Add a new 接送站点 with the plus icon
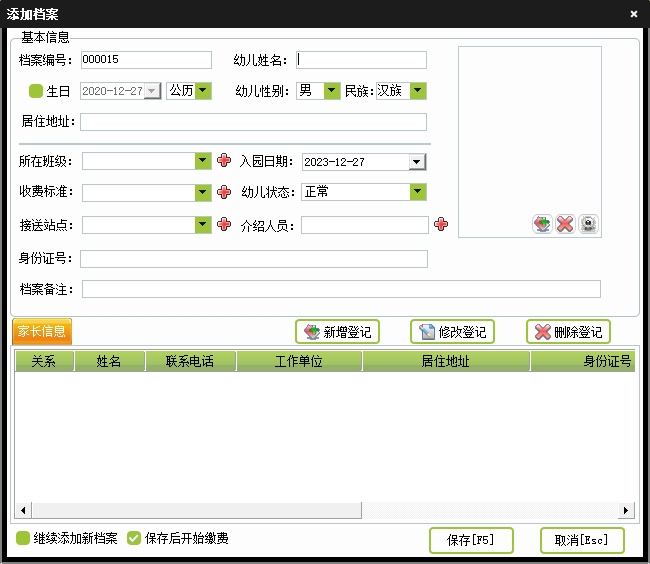The width and height of the screenshot is (650, 564). (x=224, y=224)
